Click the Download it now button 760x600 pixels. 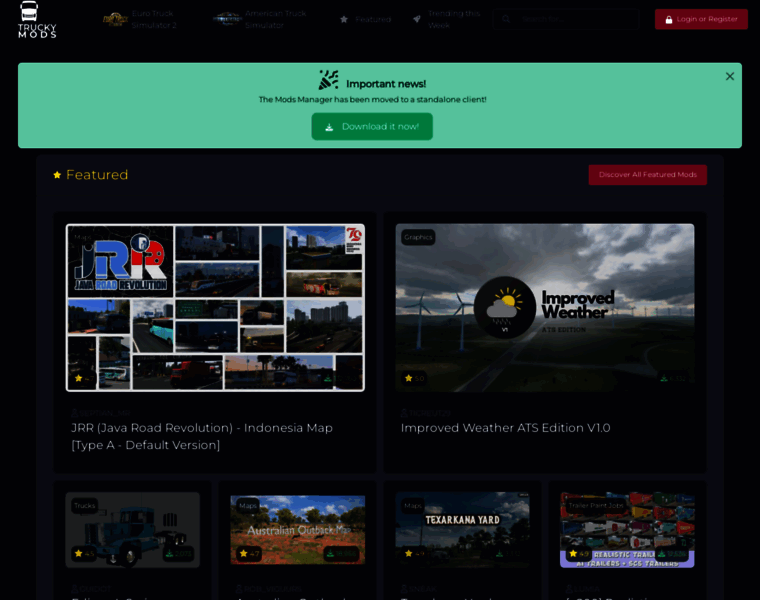372,127
